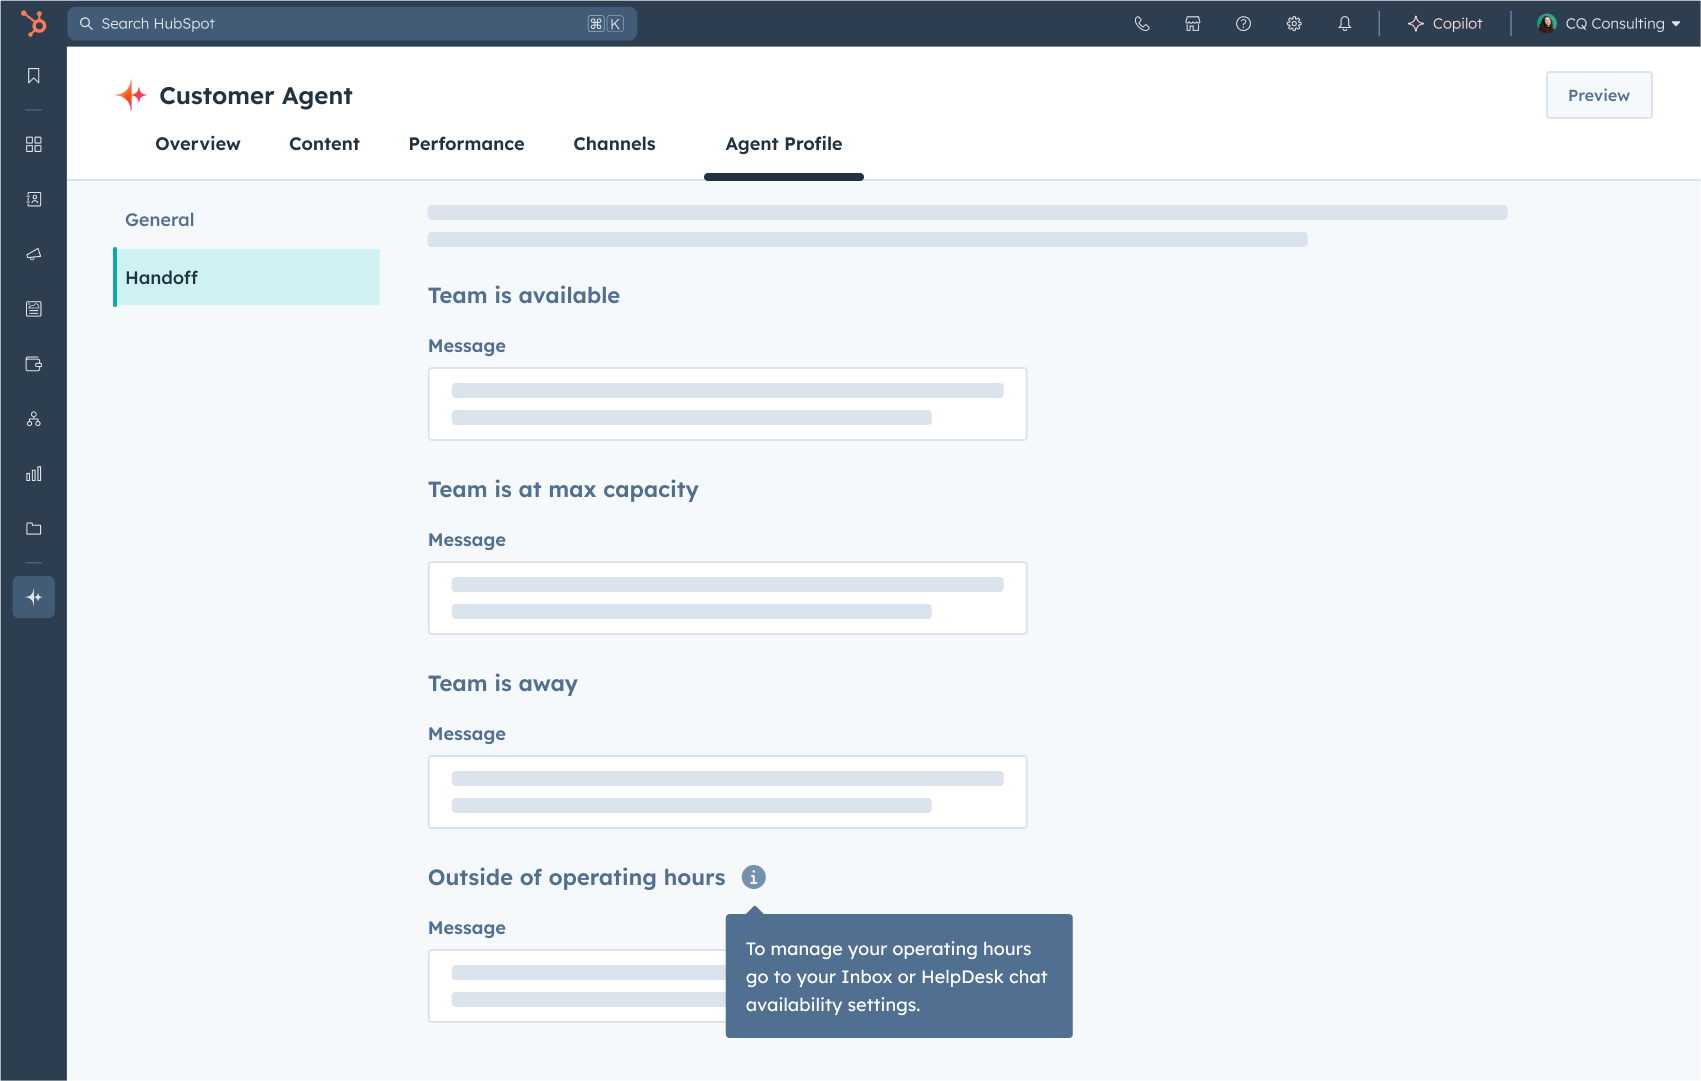Switch to the Channels tab

pyautogui.click(x=614, y=144)
